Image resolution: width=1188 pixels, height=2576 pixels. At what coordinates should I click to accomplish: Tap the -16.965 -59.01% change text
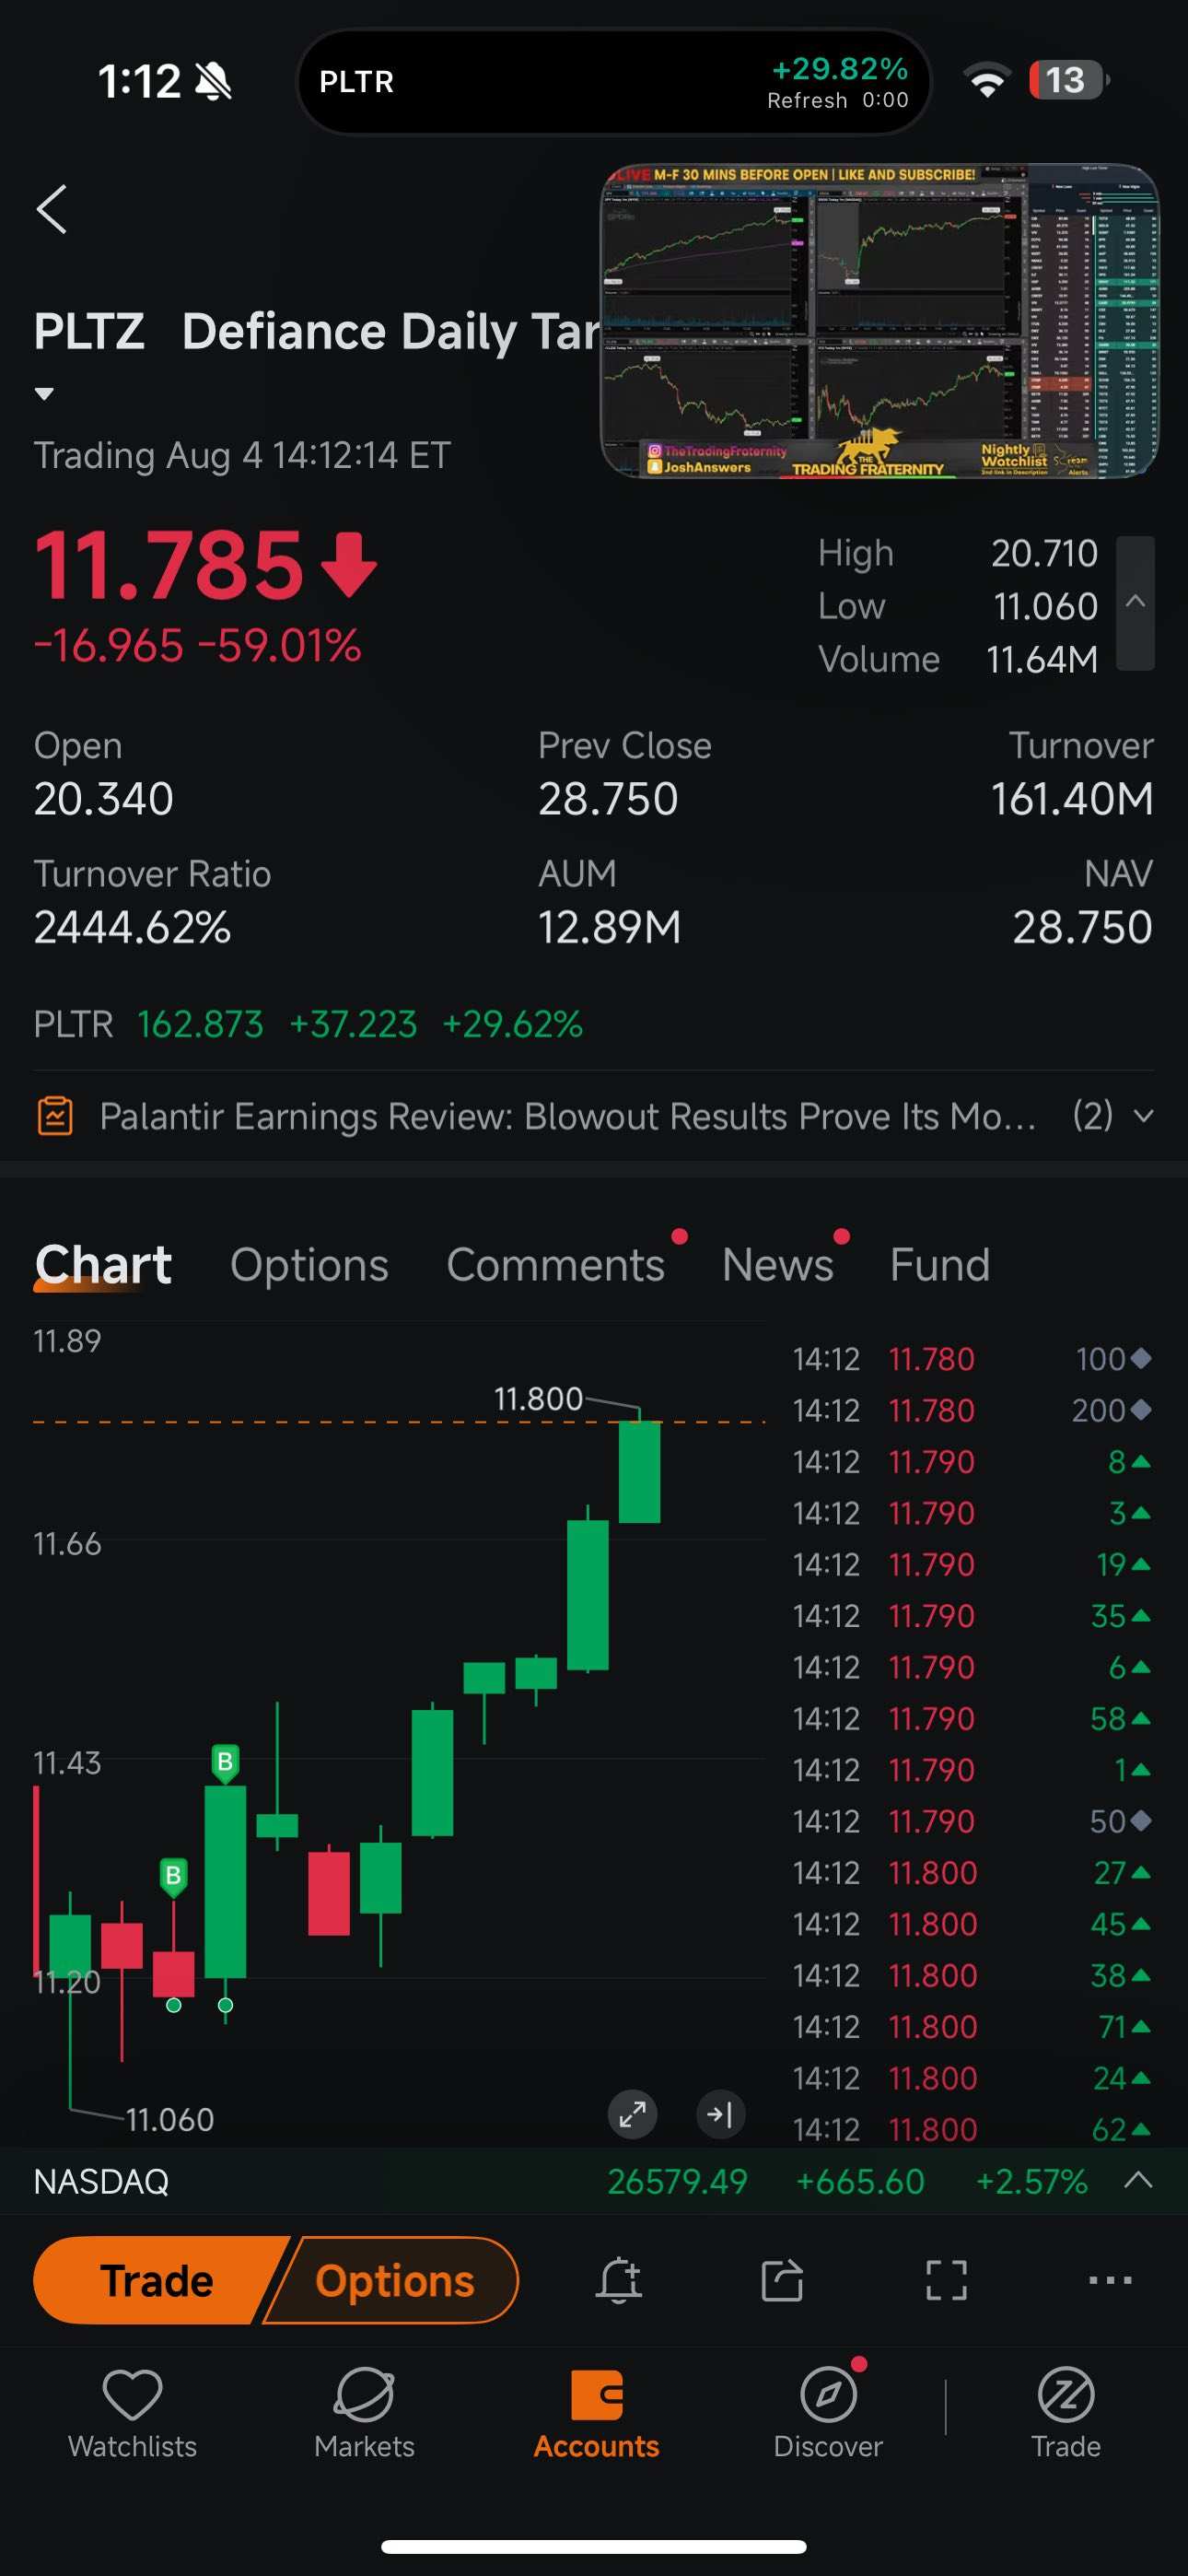point(197,646)
